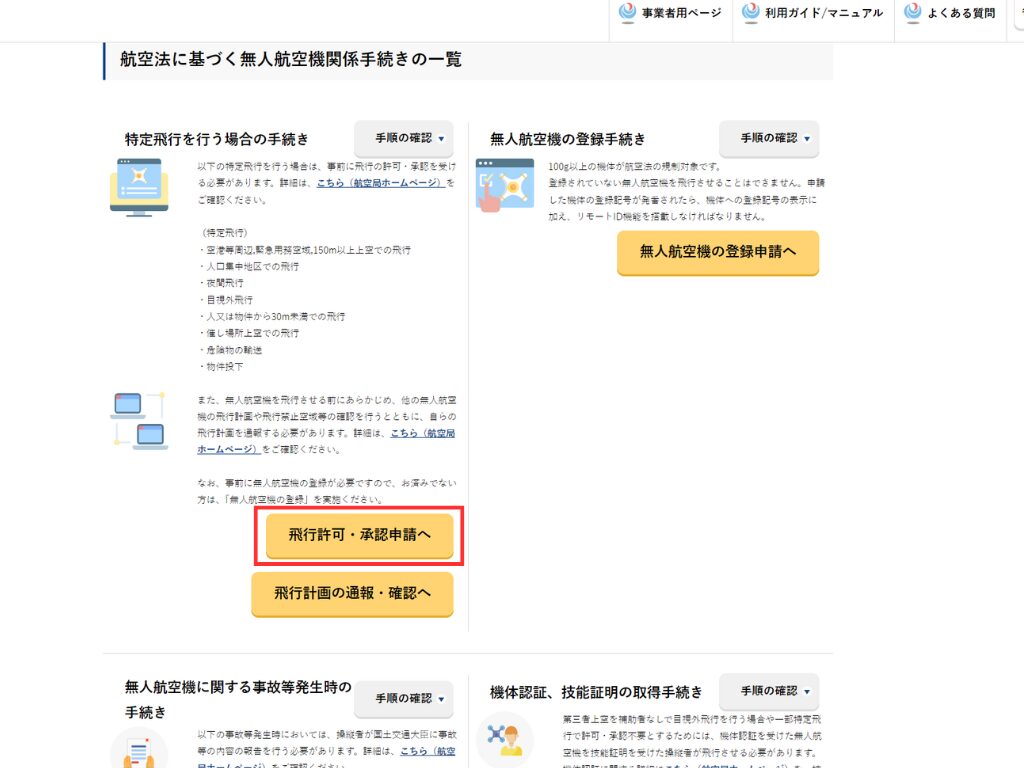Open 手順の確認 dropdown in the accident procedures section

(404, 698)
